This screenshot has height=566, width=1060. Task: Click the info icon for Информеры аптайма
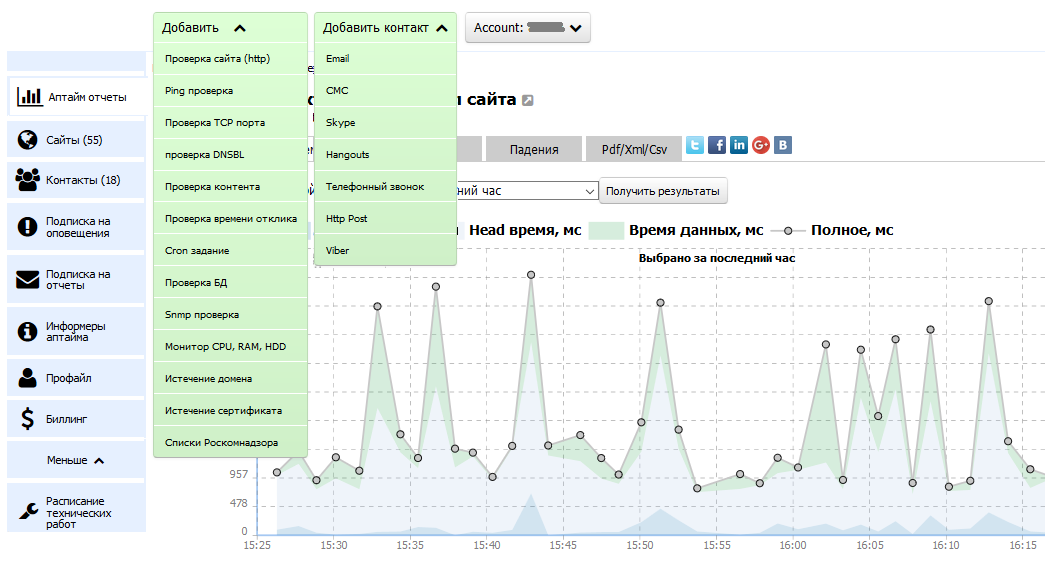[27, 331]
